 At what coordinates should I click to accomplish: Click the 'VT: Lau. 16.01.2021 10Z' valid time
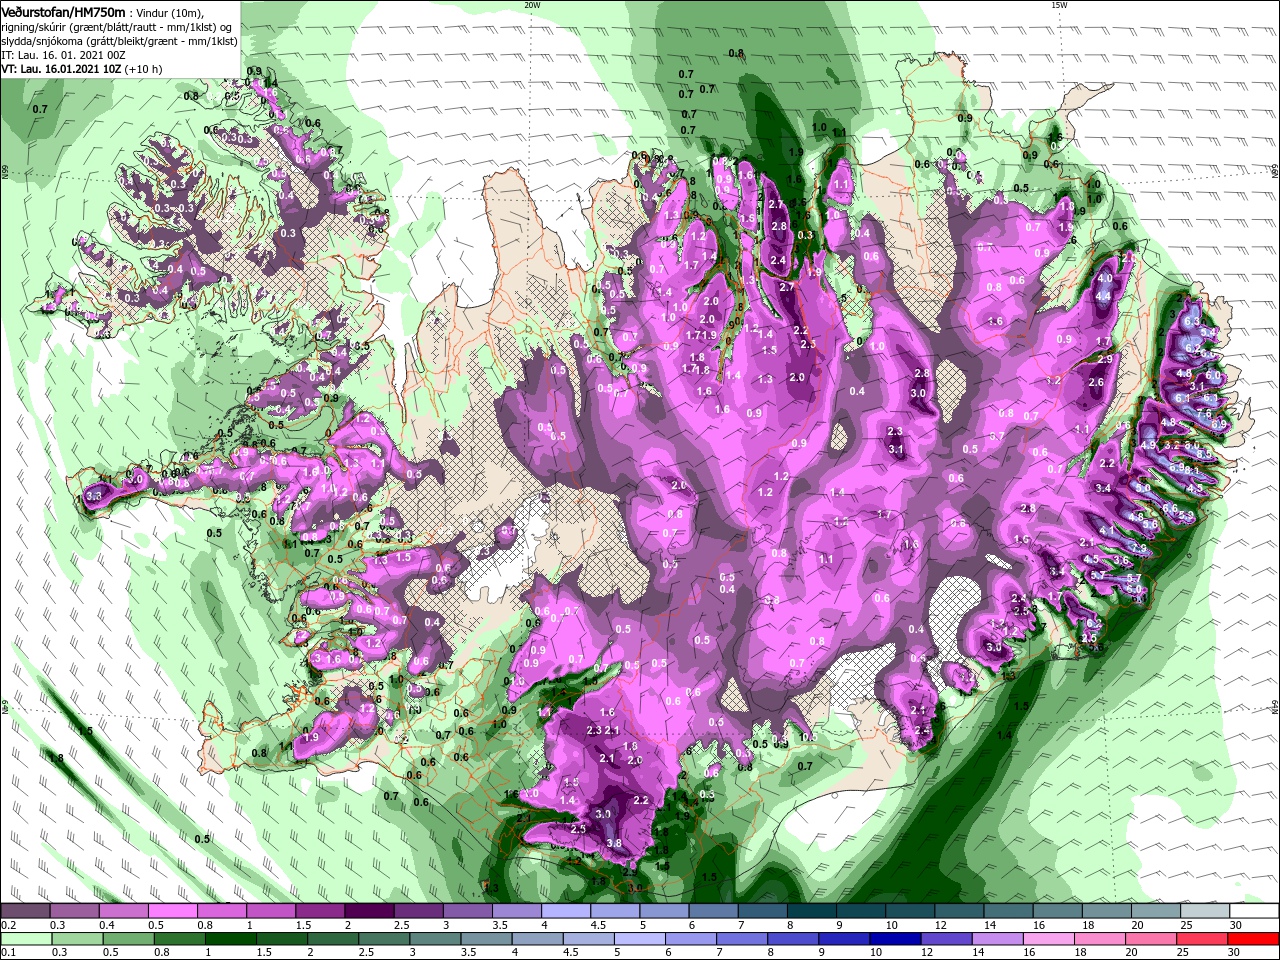[62, 69]
